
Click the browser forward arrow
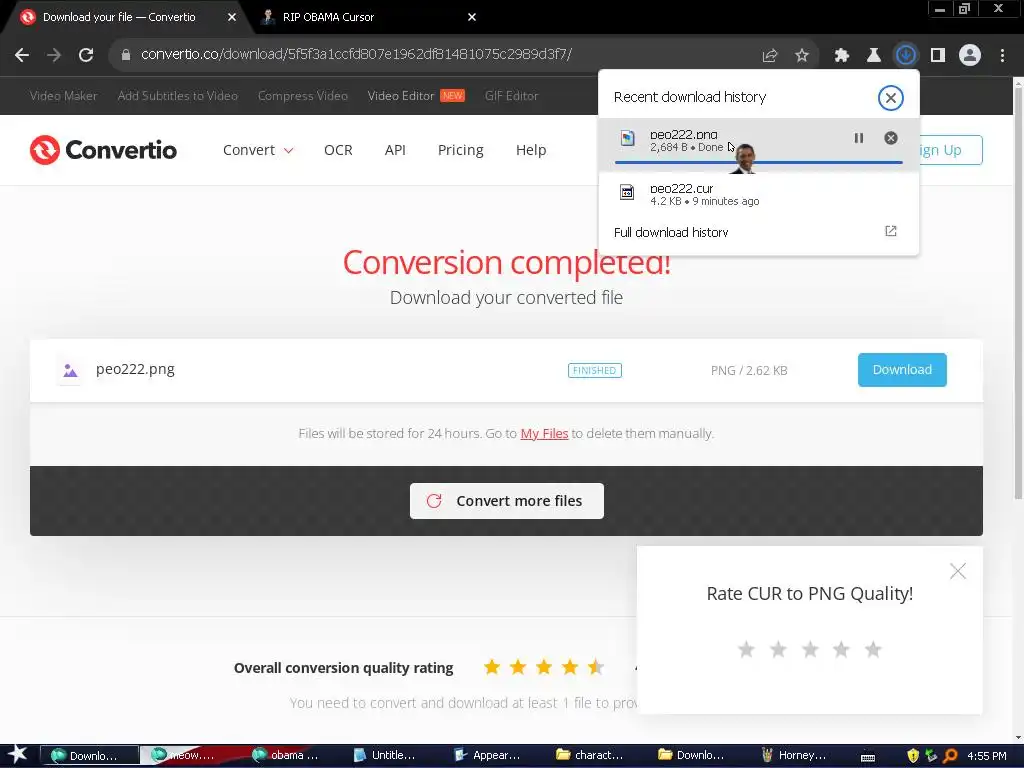coord(54,55)
